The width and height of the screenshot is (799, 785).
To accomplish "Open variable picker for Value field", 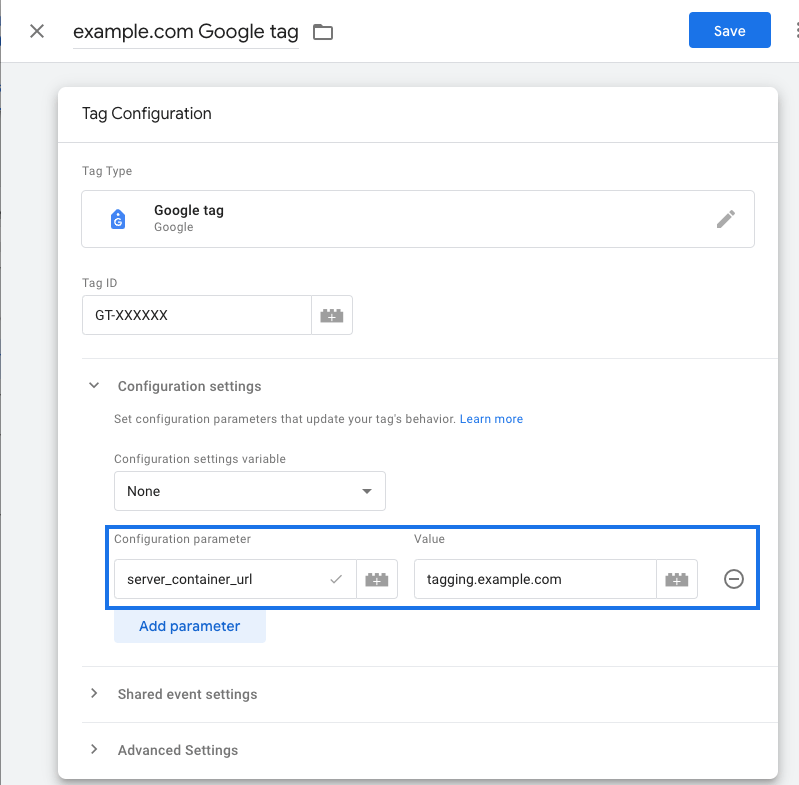I will click(x=677, y=579).
